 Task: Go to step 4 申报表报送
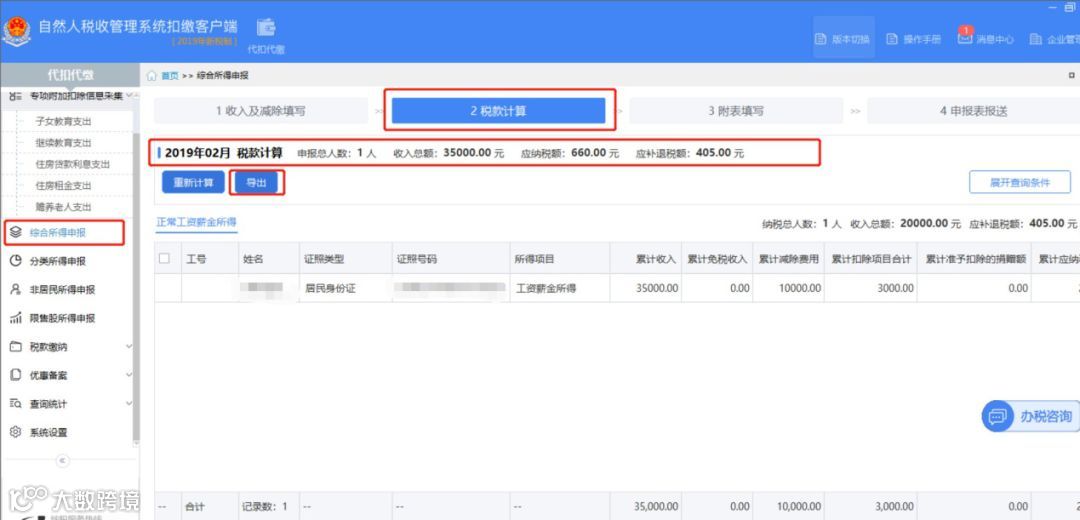tap(973, 111)
